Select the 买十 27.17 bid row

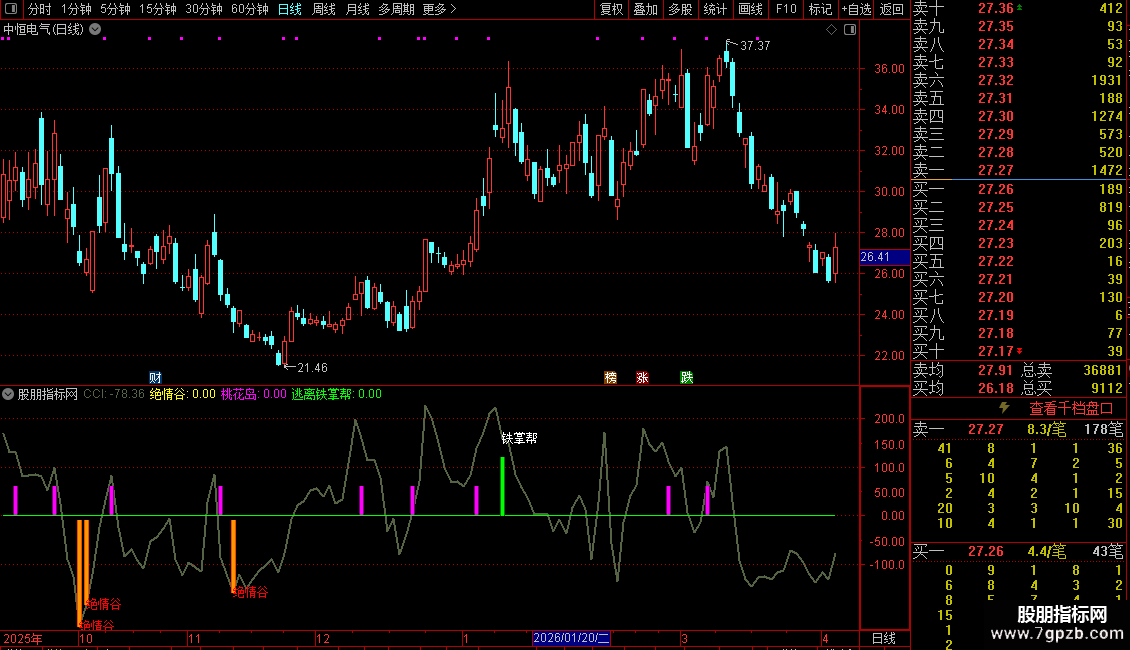[x=1018, y=351]
